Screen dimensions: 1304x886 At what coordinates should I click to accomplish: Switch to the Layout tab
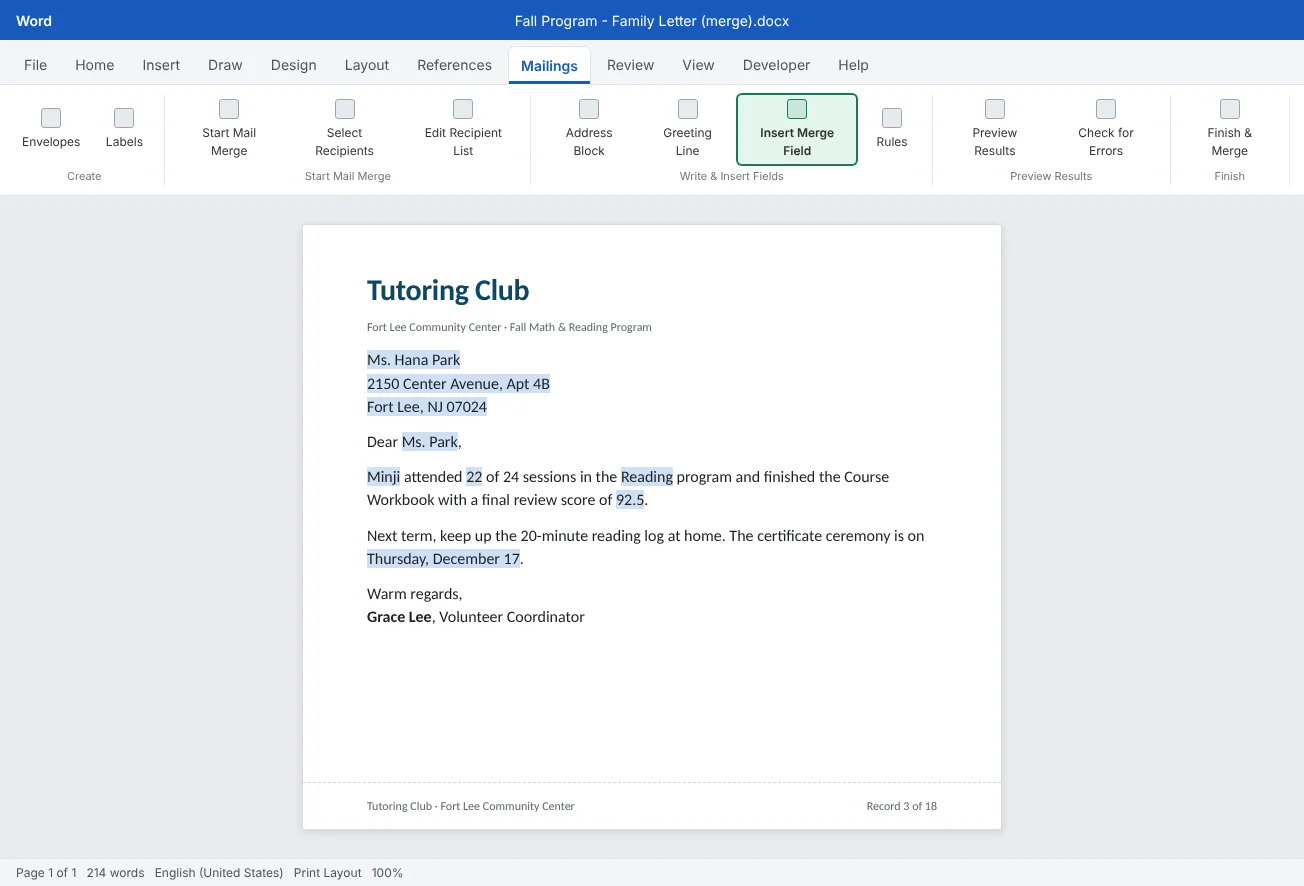pos(367,65)
